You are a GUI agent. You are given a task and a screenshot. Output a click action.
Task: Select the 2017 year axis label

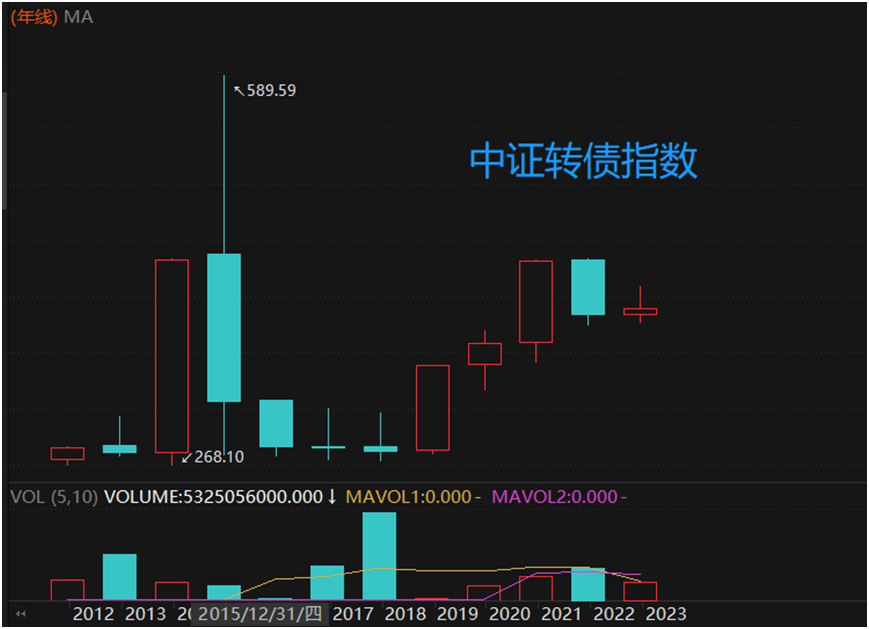[353, 614]
